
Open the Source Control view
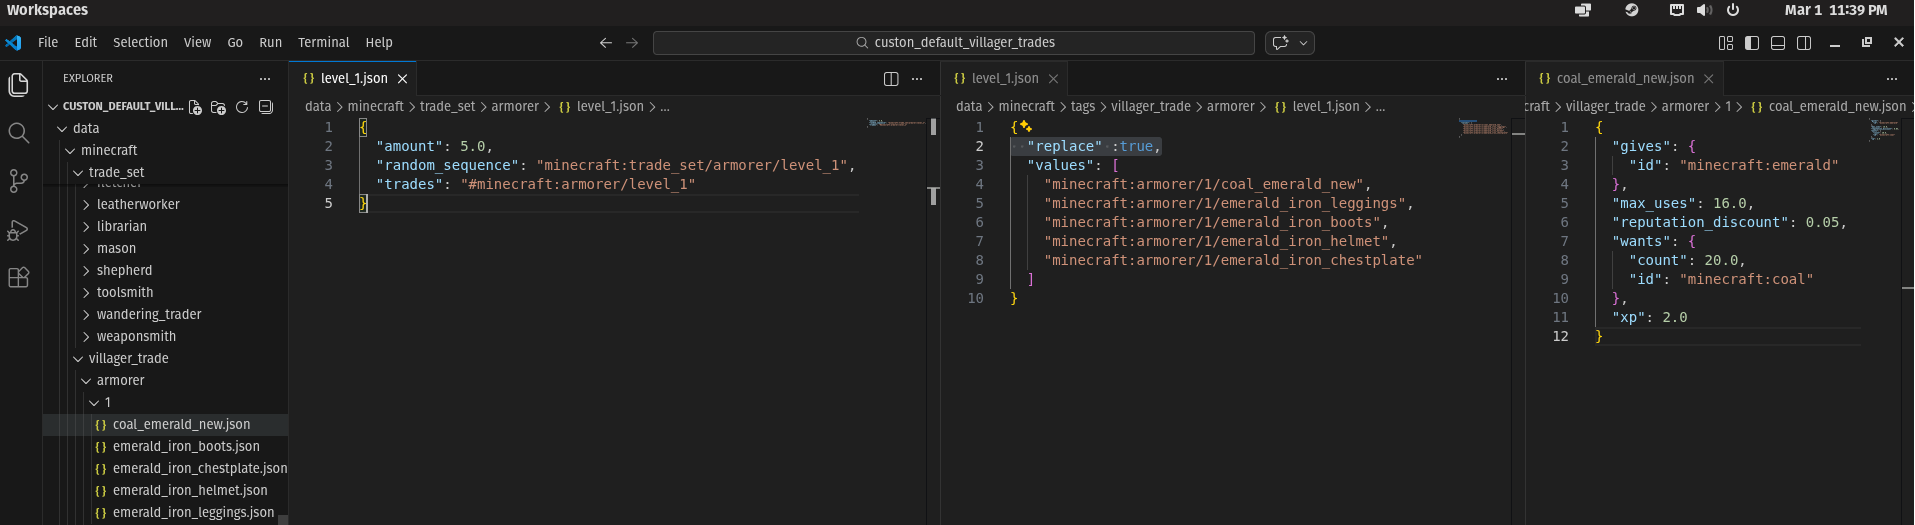pos(18,181)
